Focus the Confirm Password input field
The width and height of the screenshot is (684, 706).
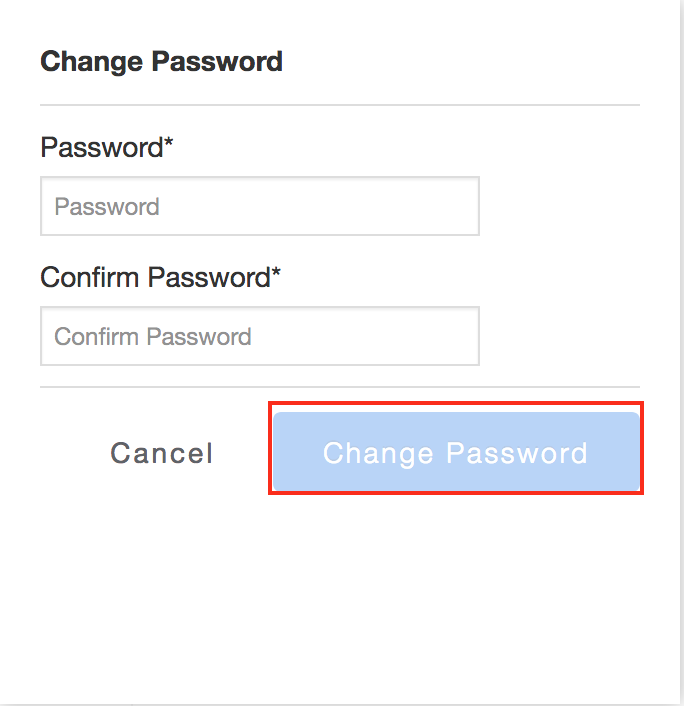pos(260,336)
